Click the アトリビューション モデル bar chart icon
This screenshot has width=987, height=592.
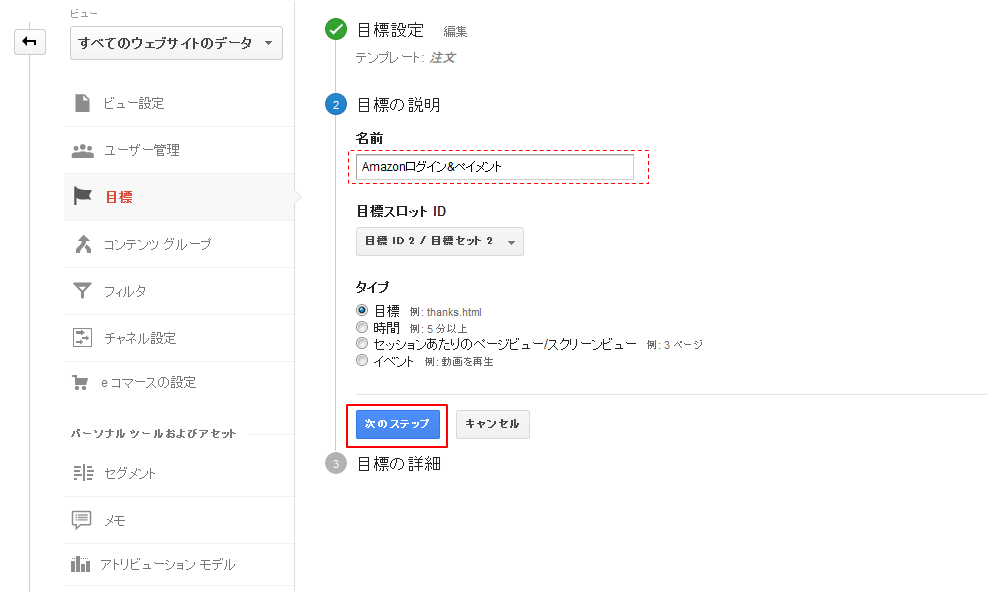[x=81, y=564]
